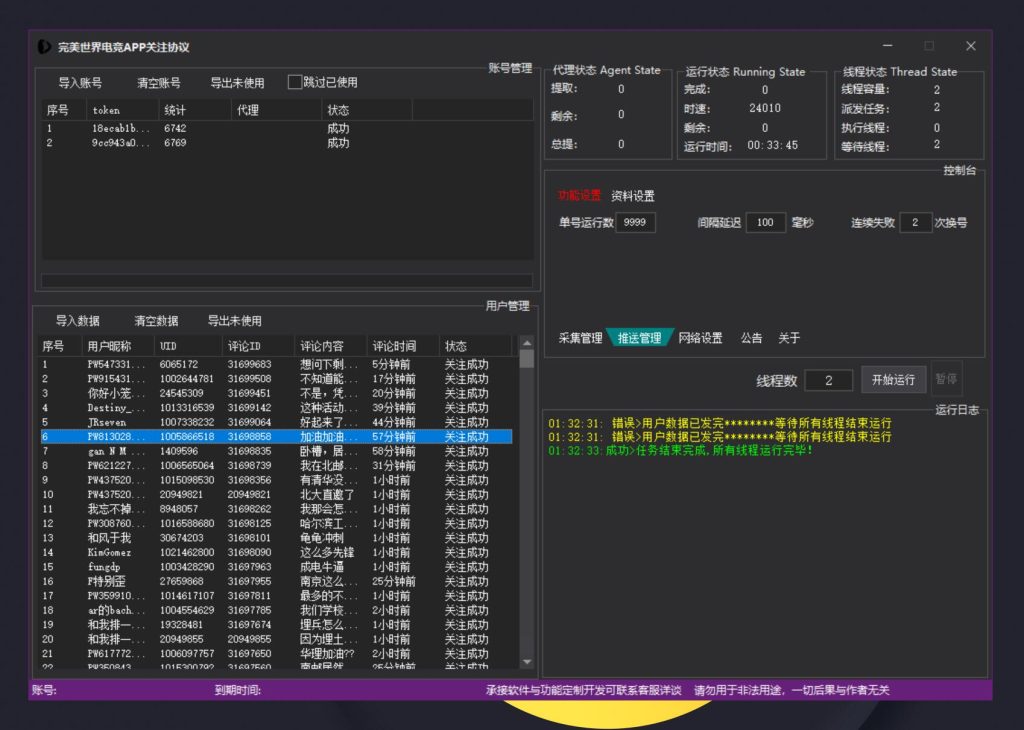Click the 线程数 input field

click(828, 380)
